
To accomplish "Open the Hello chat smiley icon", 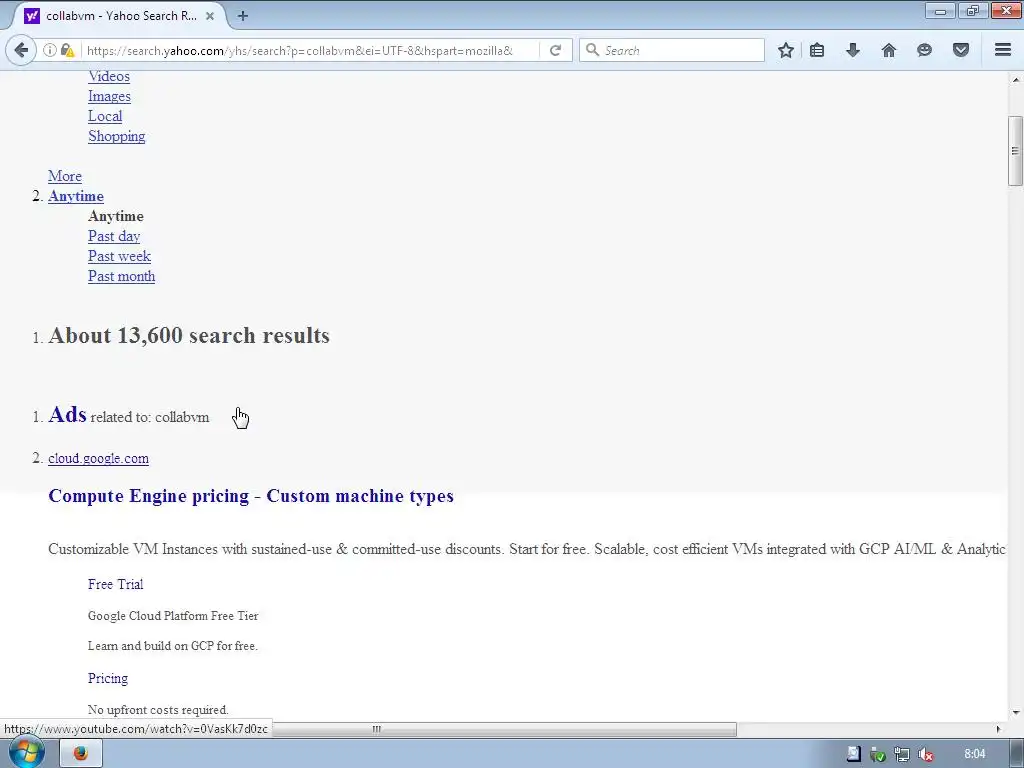I will (x=924, y=50).
